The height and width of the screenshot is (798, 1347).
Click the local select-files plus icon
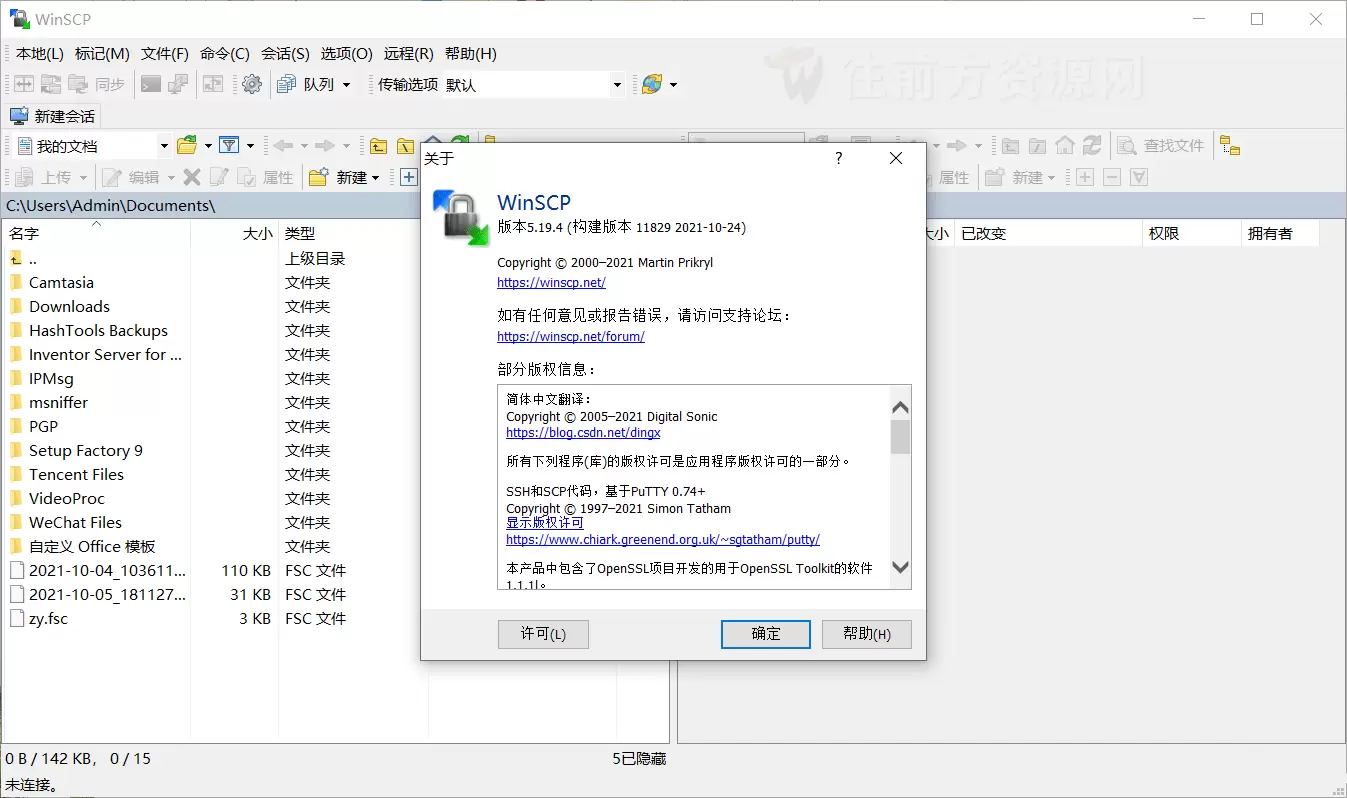(x=408, y=177)
